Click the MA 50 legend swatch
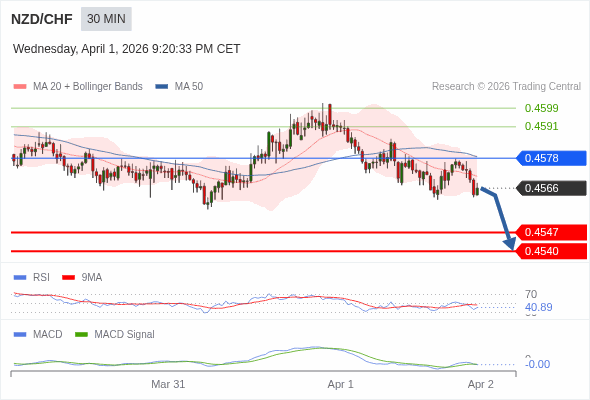This screenshot has height=400, width=590. click(162, 87)
